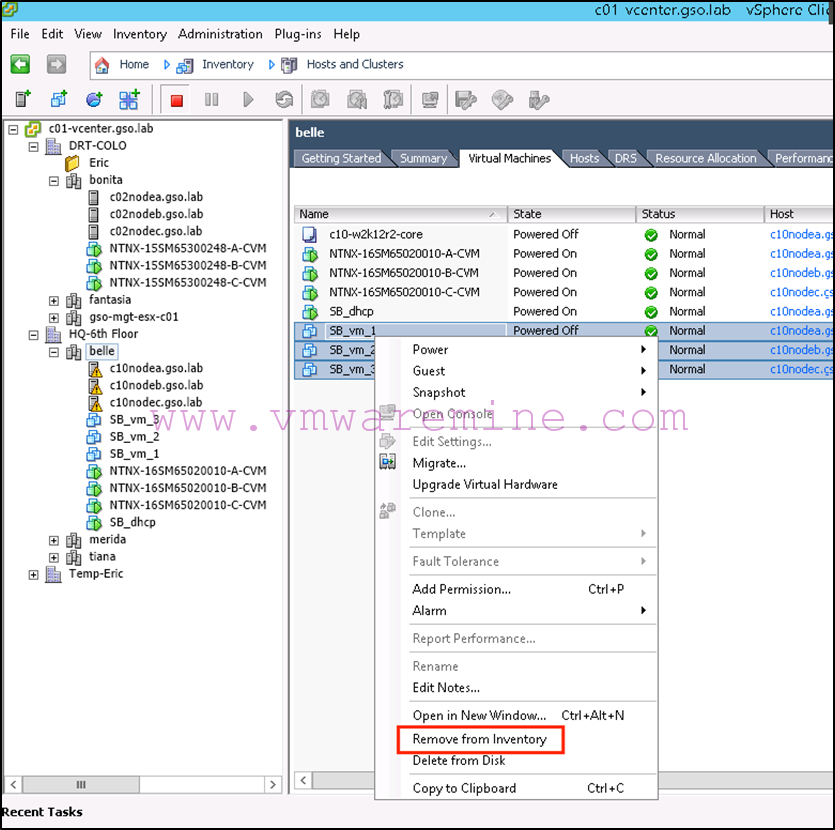Viewport: 835px width, 830px height.
Task: Click the Add Host toolbar icon
Action: 23,99
